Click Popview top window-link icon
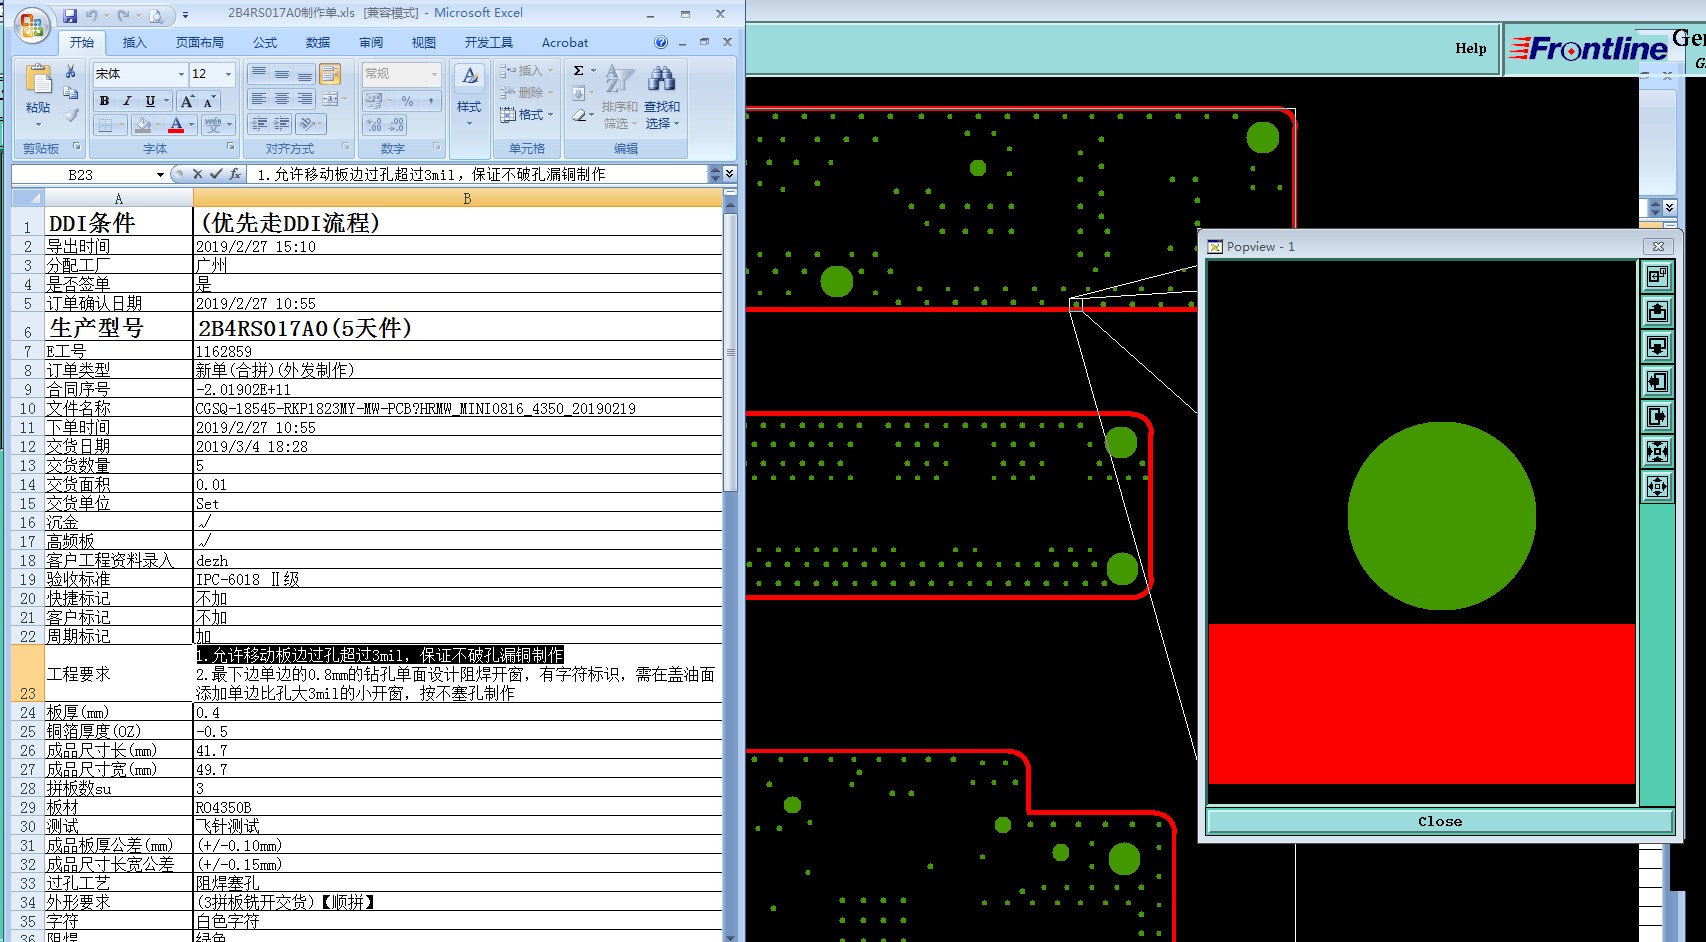 pyautogui.click(x=1657, y=277)
